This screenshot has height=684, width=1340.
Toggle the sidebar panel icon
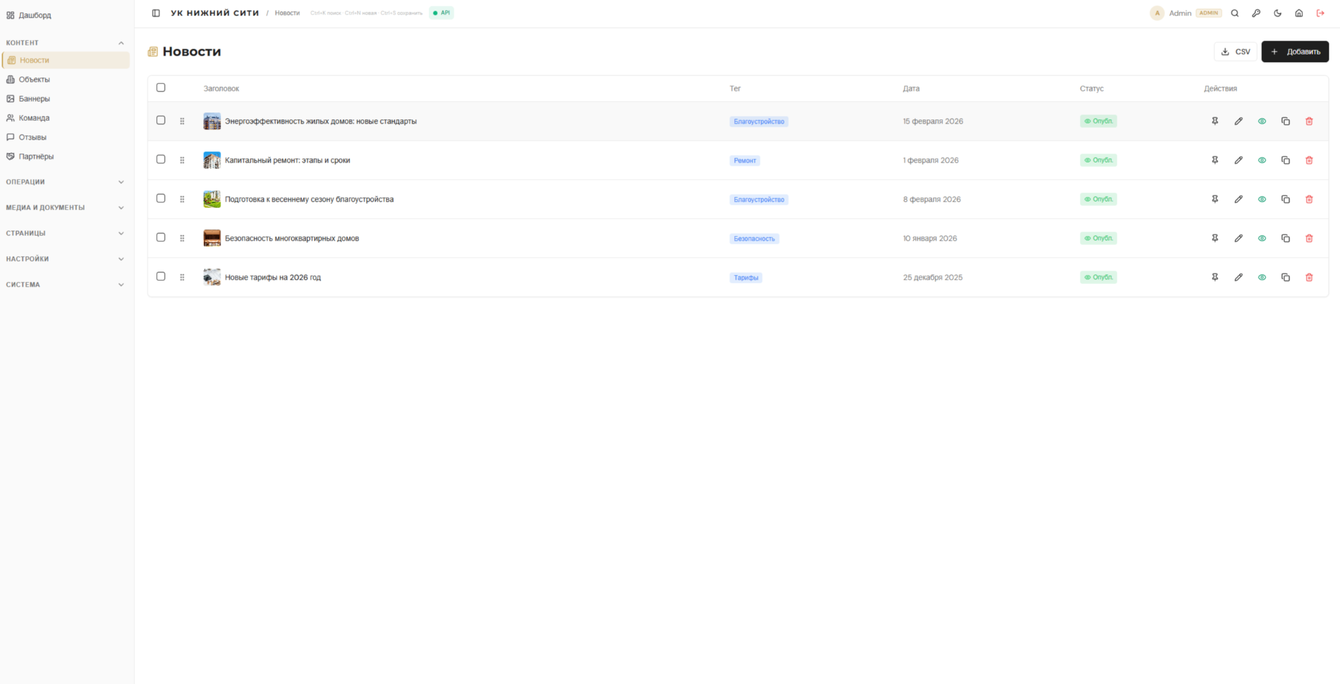pos(156,13)
